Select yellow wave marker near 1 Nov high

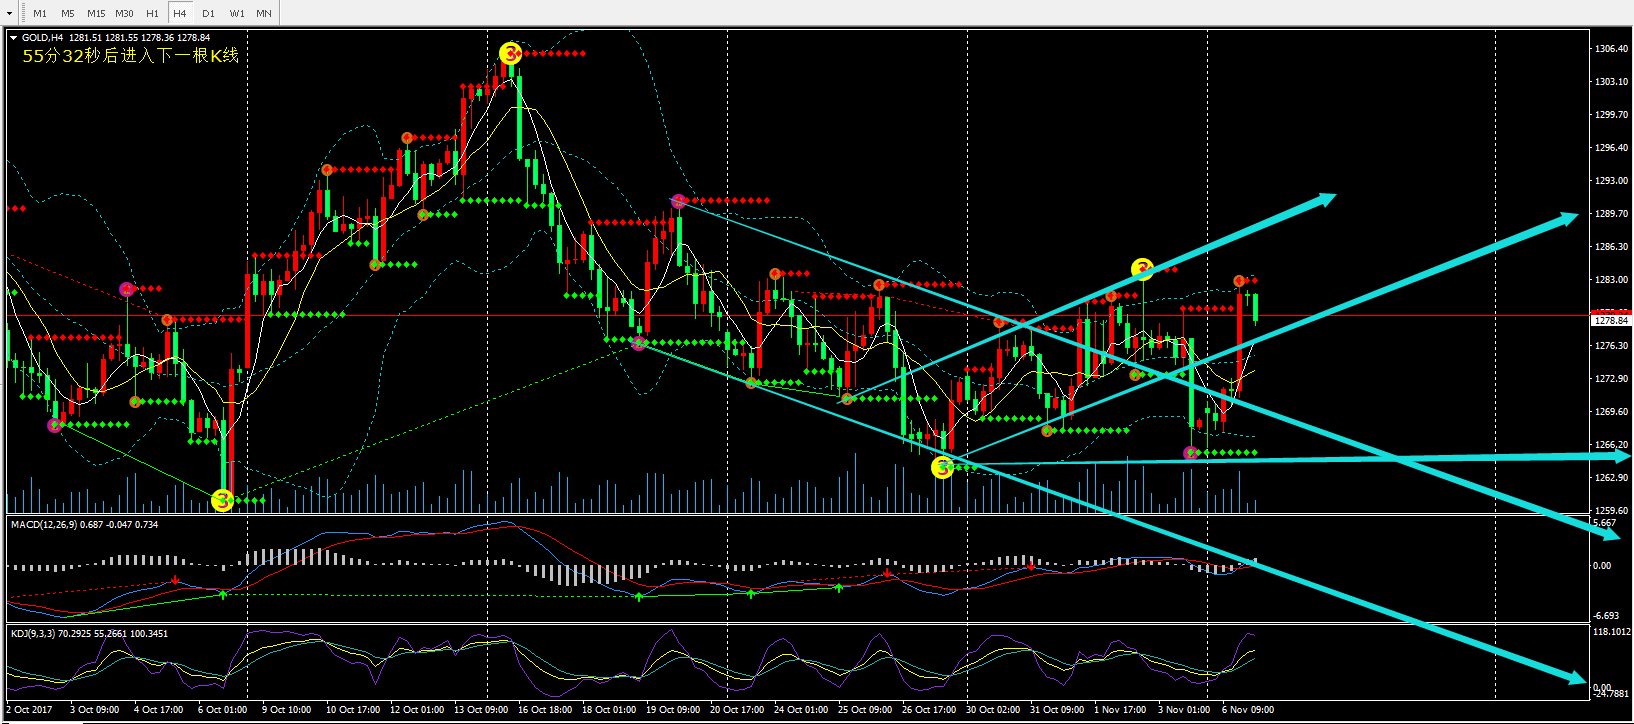(1142, 269)
